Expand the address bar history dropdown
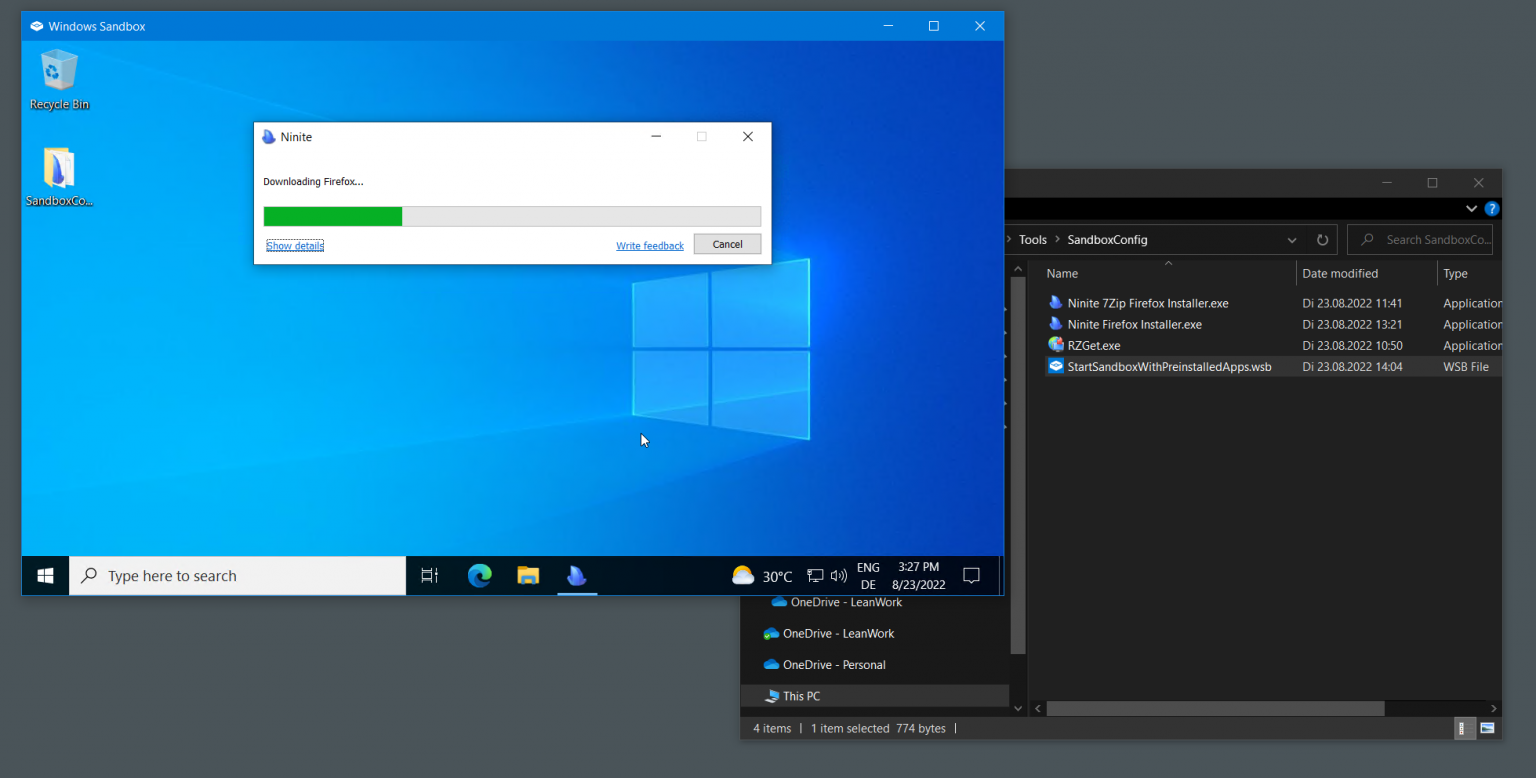Viewport: 1536px width, 778px height. click(x=1292, y=240)
